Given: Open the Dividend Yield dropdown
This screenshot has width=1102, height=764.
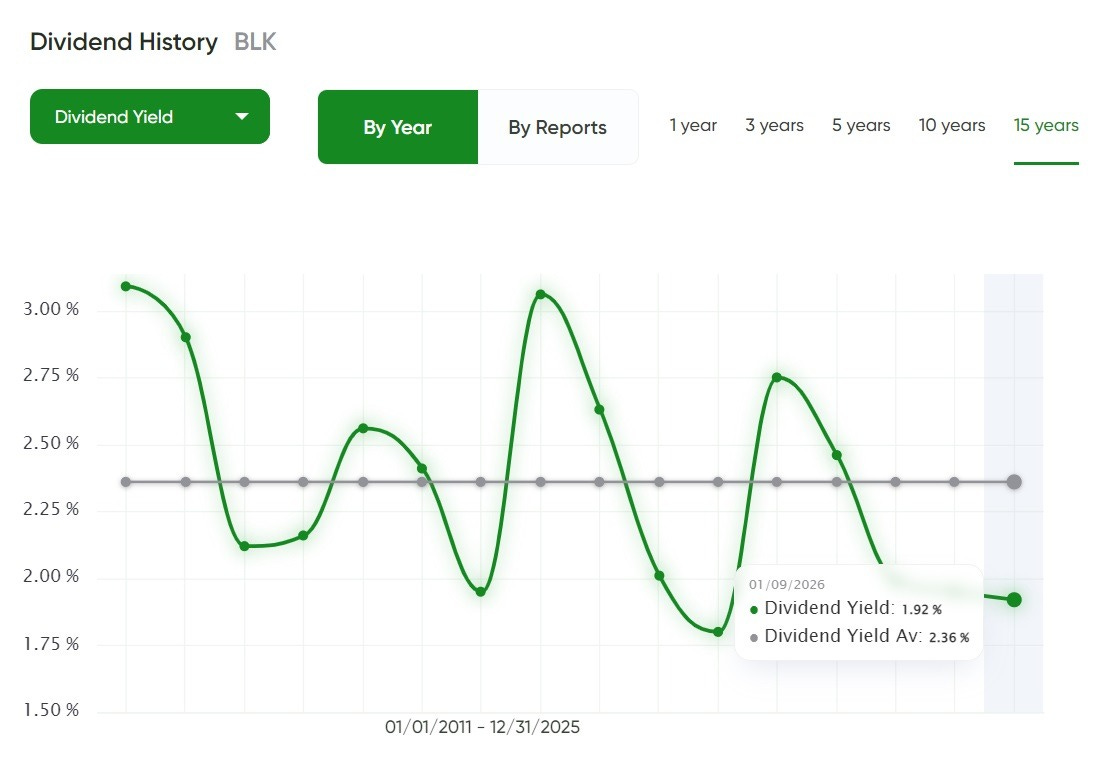Looking at the screenshot, I should pyautogui.click(x=150, y=117).
